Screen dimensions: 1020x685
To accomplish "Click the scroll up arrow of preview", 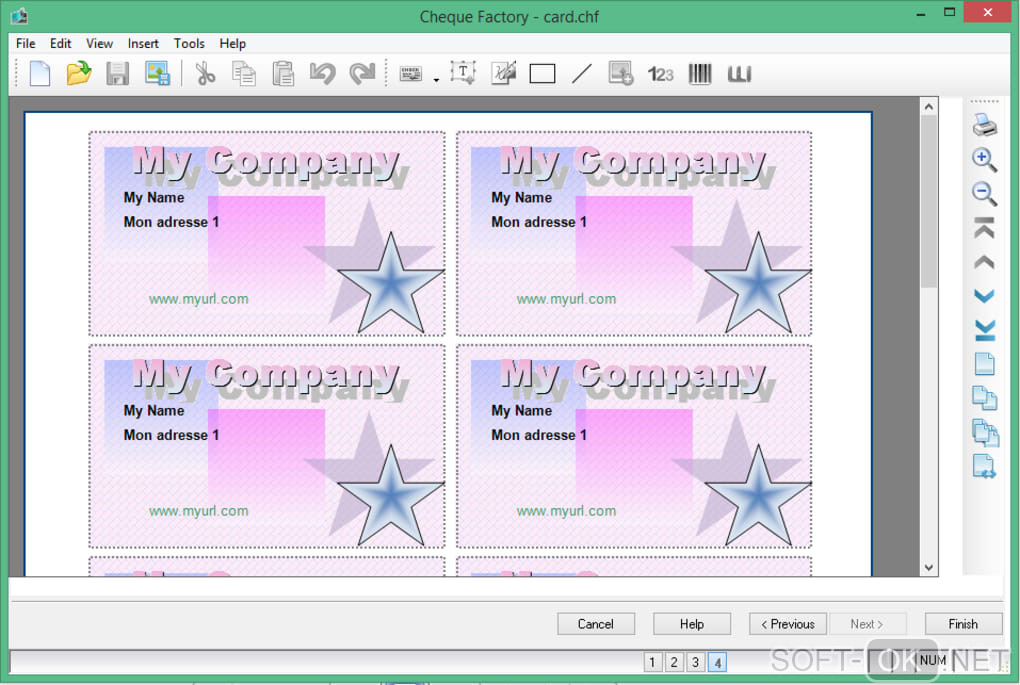I will (x=929, y=107).
